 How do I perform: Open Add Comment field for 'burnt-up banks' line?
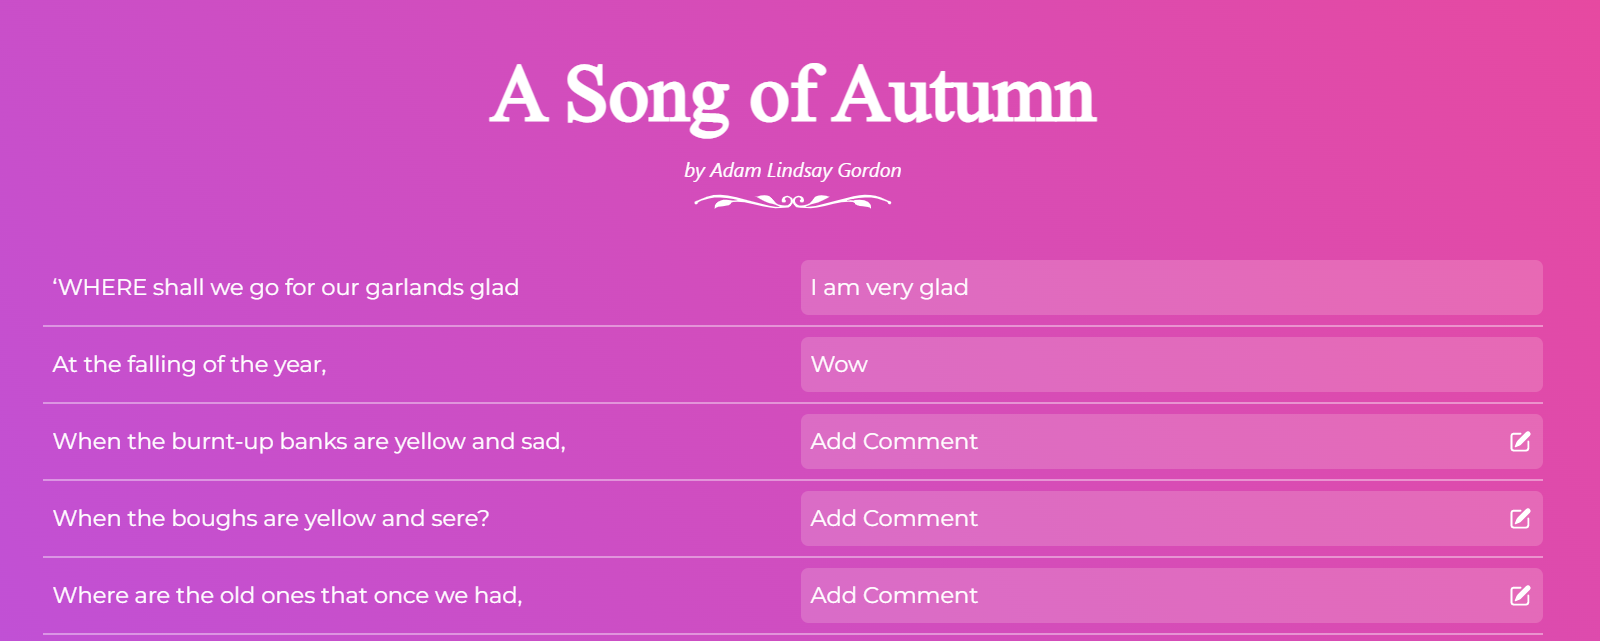click(x=1150, y=441)
